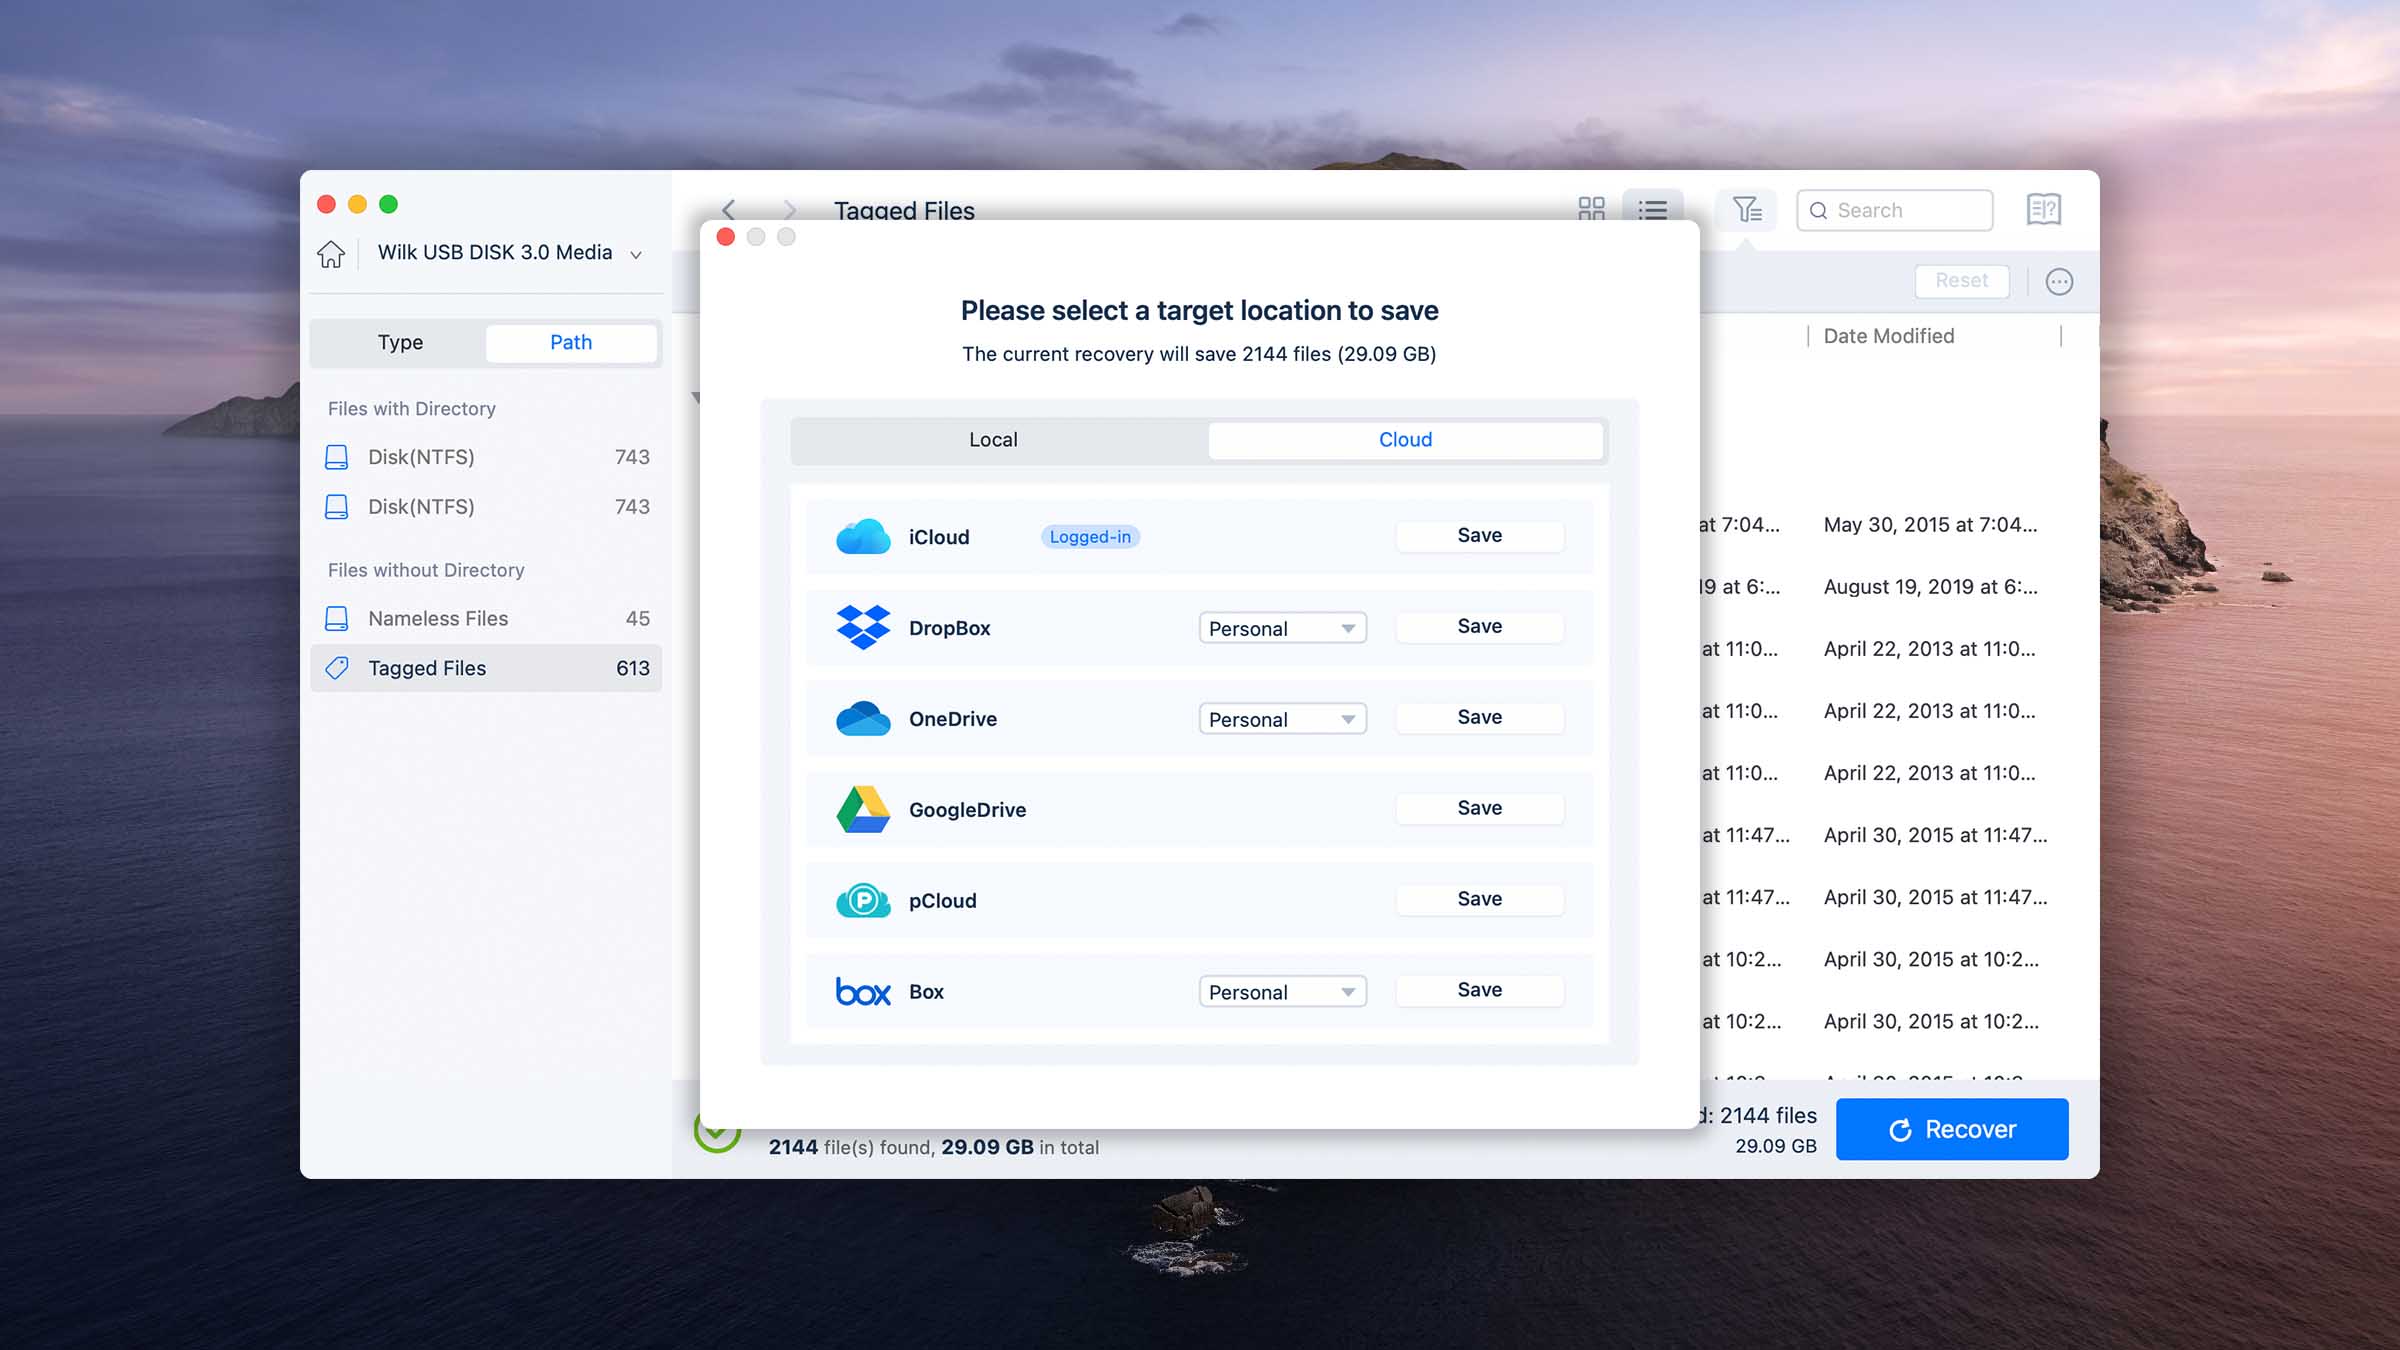Open the filter funnel icon
Viewport: 2400px width, 1350px height.
[1746, 209]
